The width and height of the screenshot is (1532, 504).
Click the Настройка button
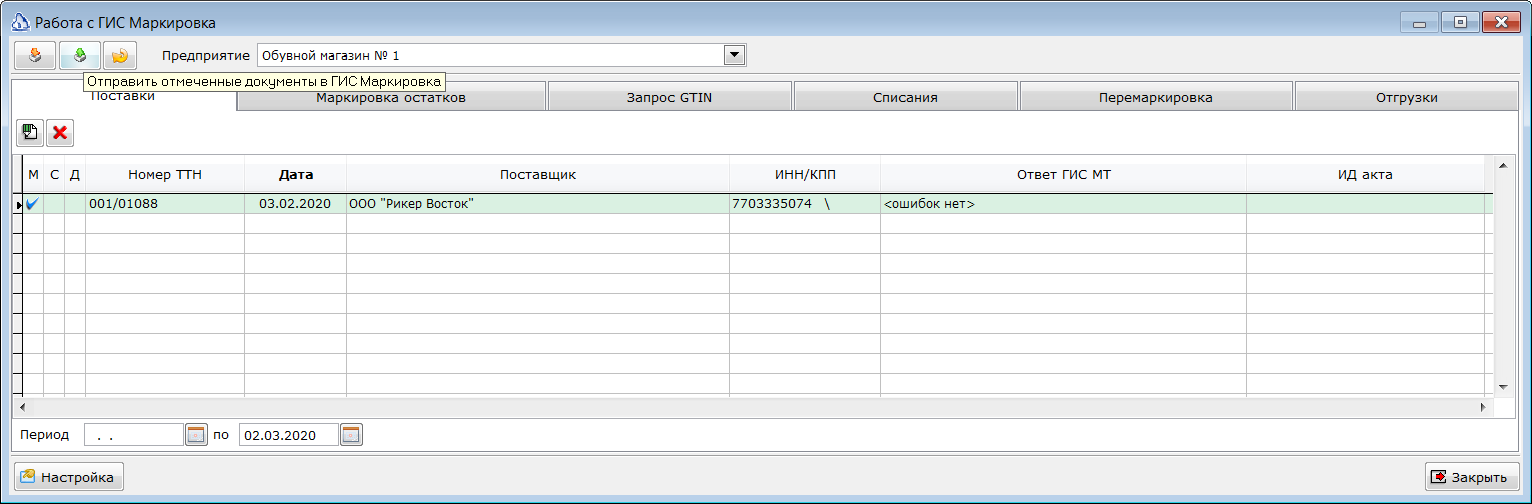(69, 477)
